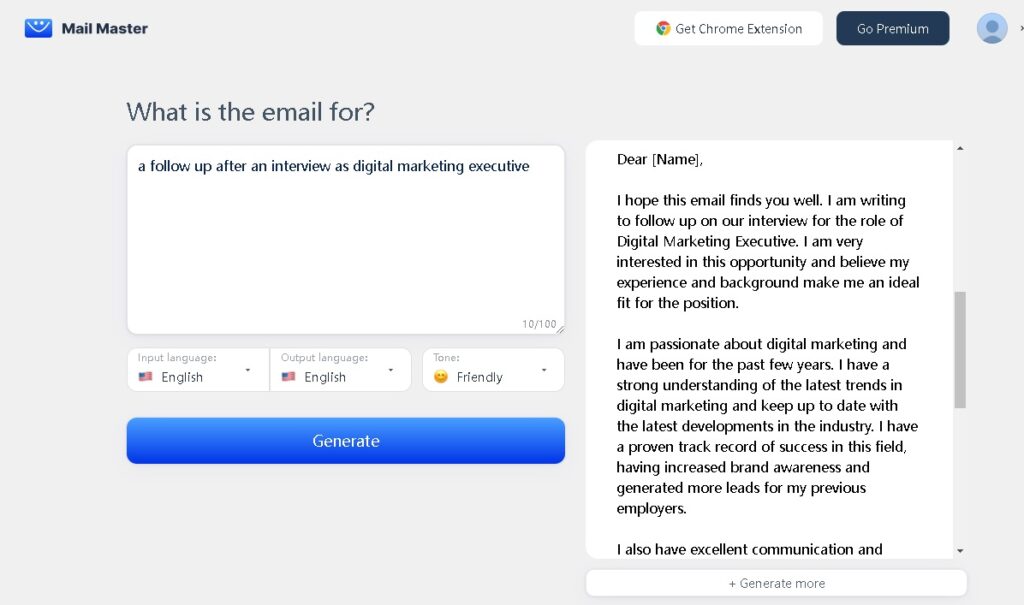
Task: Expand the Output language dropdown arrow
Action: pyautogui.click(x=391, y=370)
